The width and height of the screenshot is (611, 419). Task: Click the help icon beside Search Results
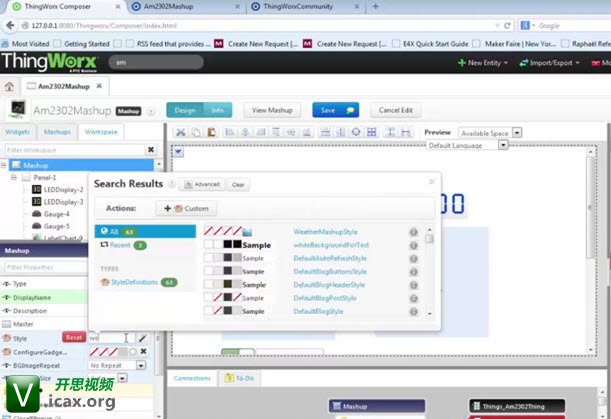[x=171, y=184]
